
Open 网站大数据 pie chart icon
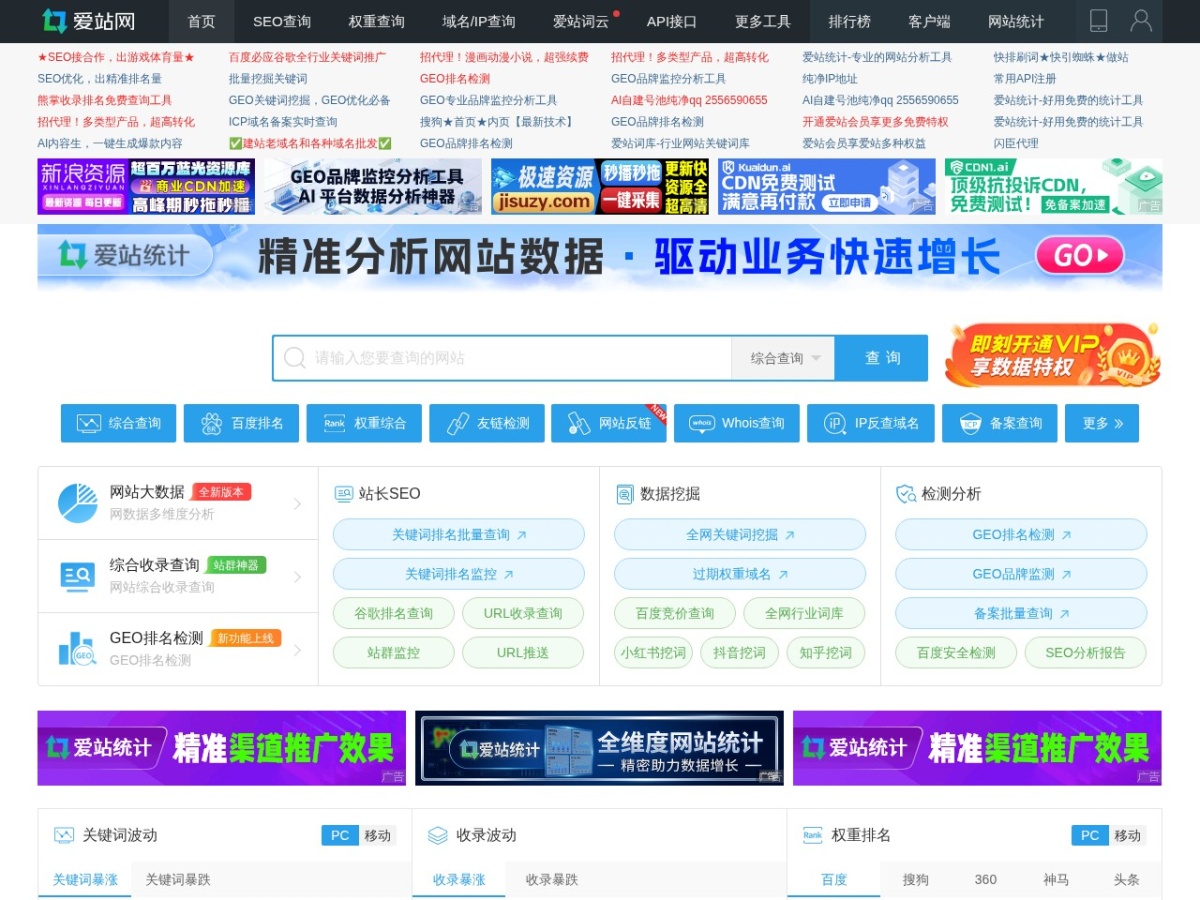[77, 503]
